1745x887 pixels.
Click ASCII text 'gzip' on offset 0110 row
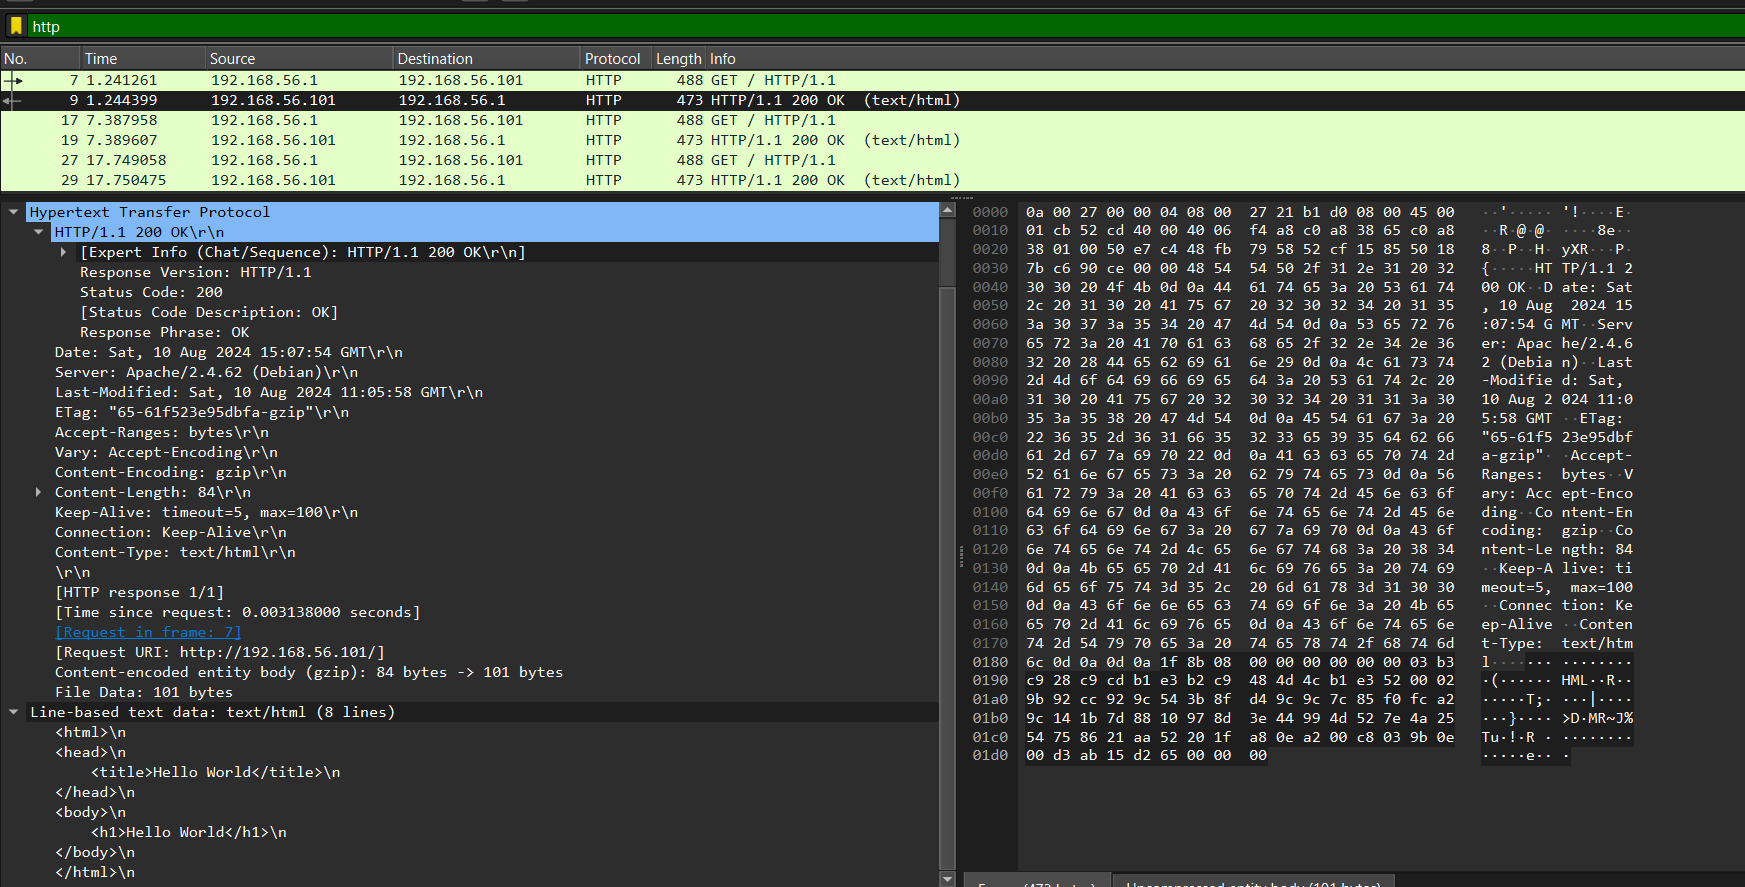click(x=1579, y=531)
